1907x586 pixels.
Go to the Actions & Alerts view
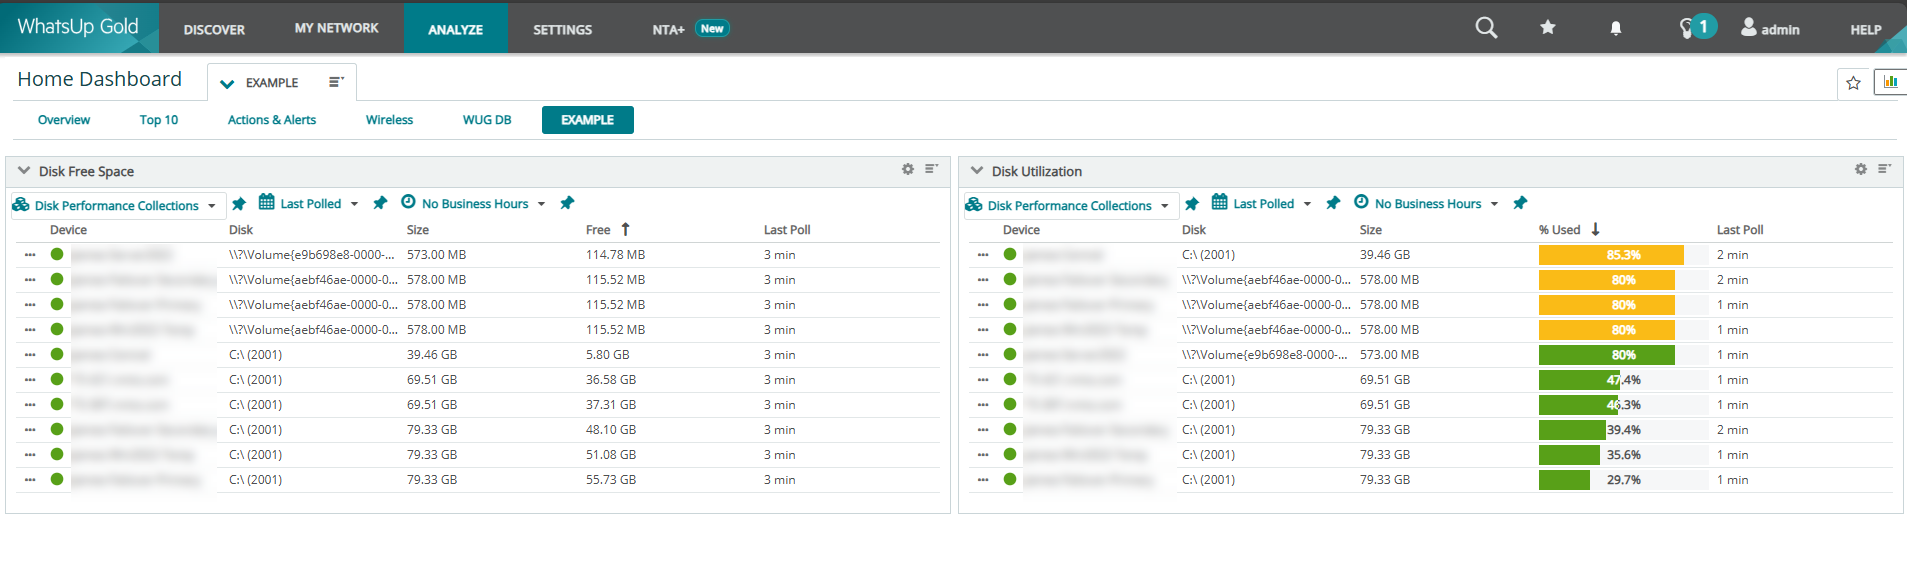point(272,120)
